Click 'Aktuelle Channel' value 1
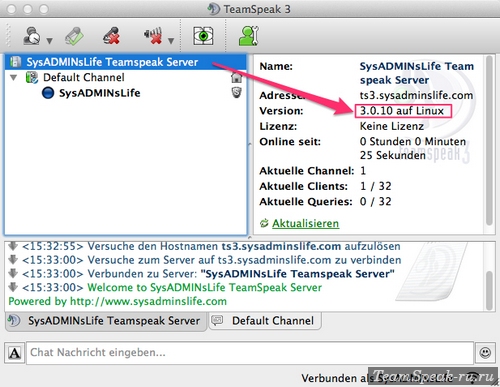This screenshot has width=500, height=387. click(x=363, y=171)
